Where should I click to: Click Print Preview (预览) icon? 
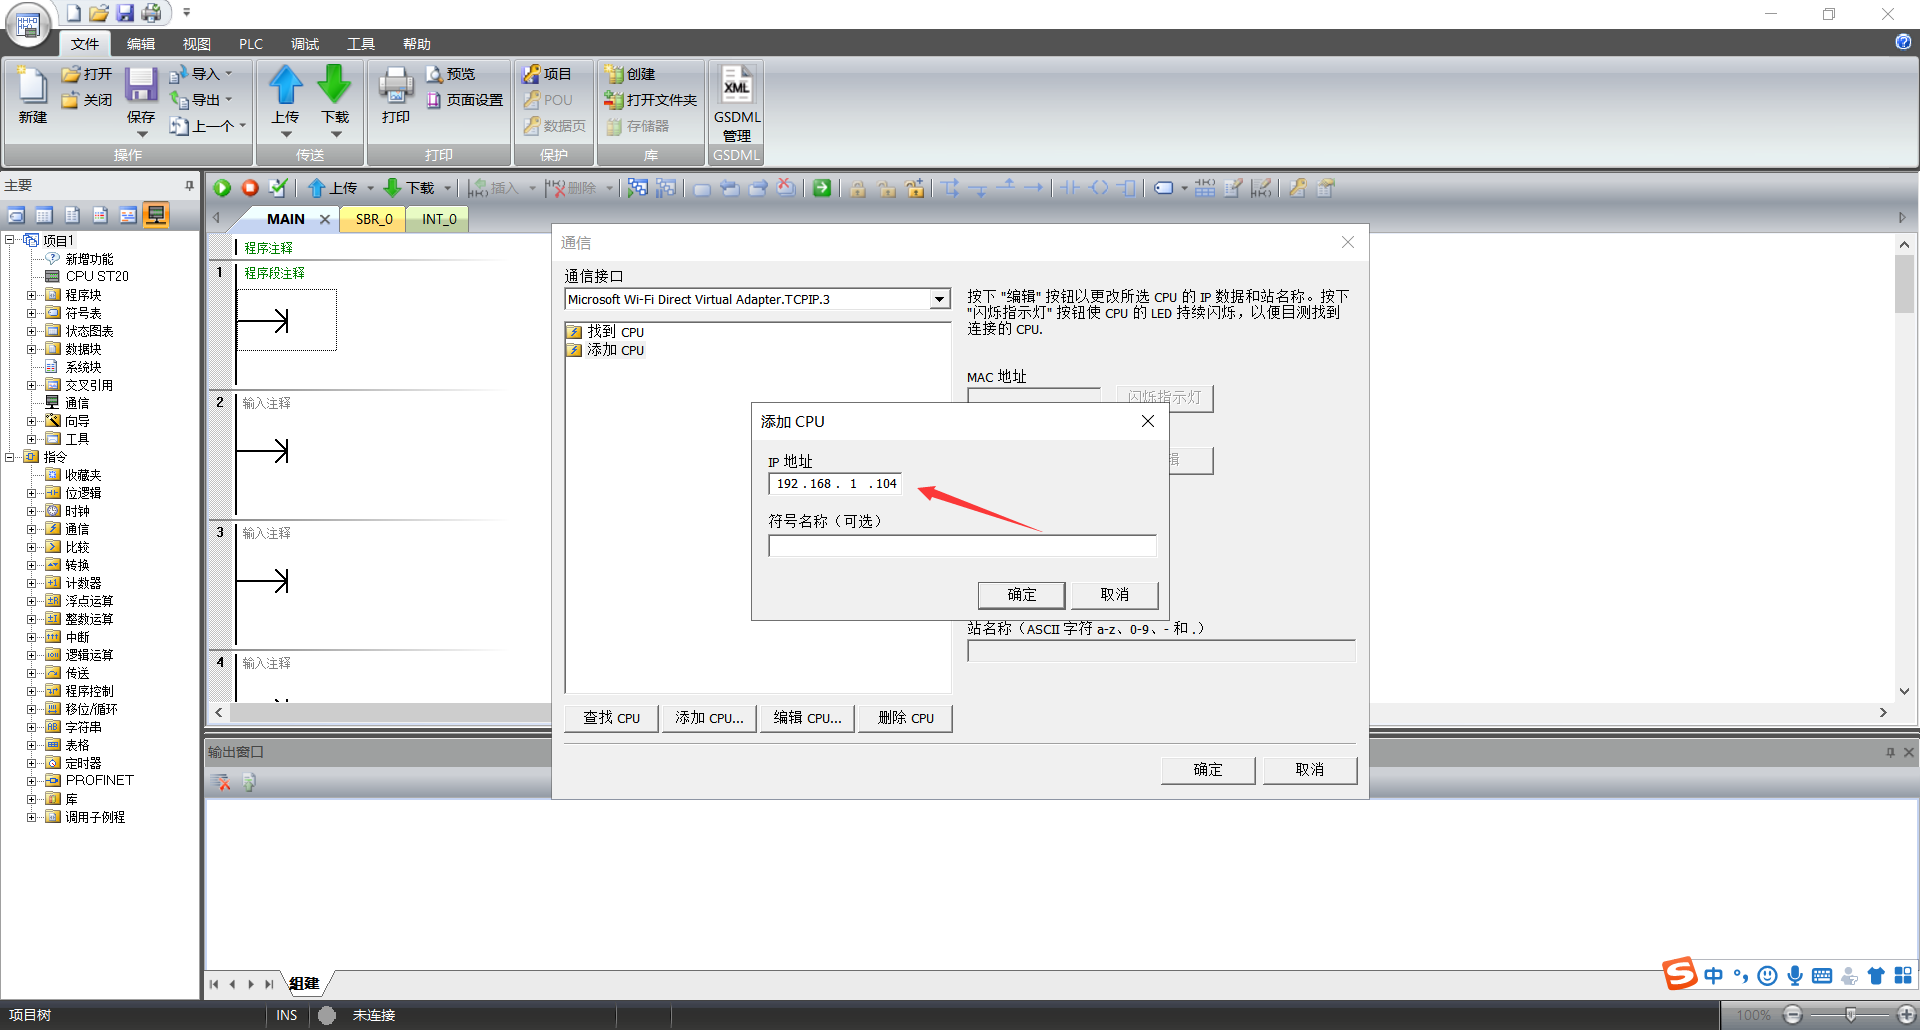point(450,74)
